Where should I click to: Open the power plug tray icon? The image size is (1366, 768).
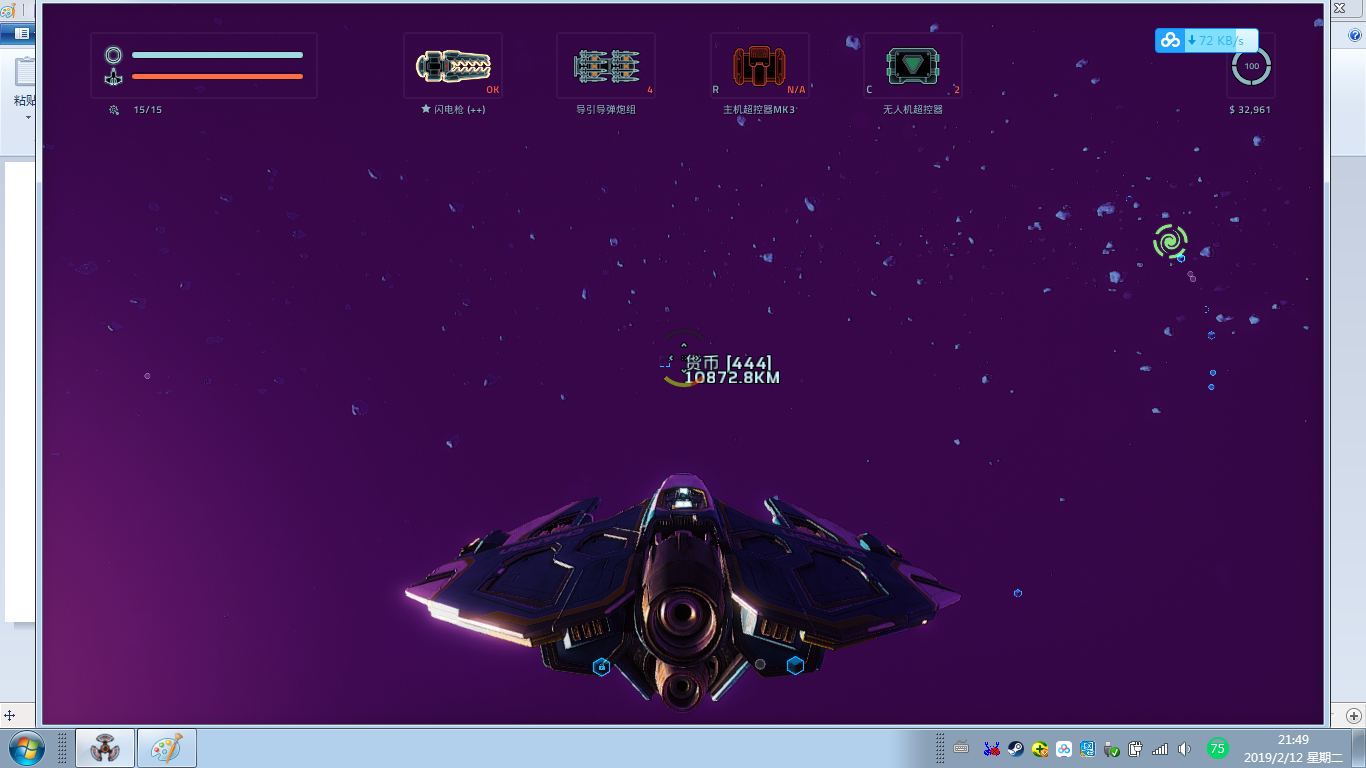tap(1136, 748)
